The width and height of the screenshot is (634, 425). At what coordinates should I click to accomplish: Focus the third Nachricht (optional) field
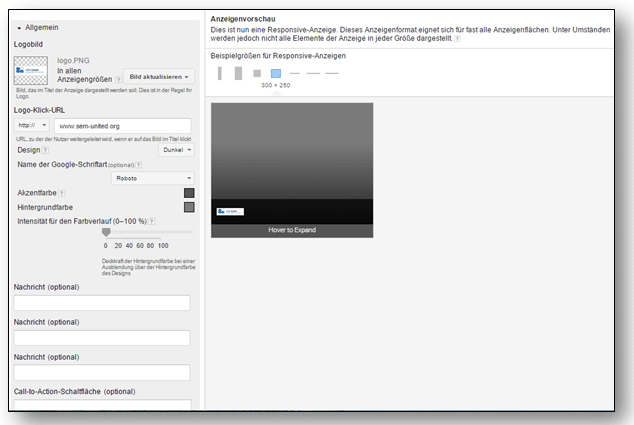(x=102, y=372)
